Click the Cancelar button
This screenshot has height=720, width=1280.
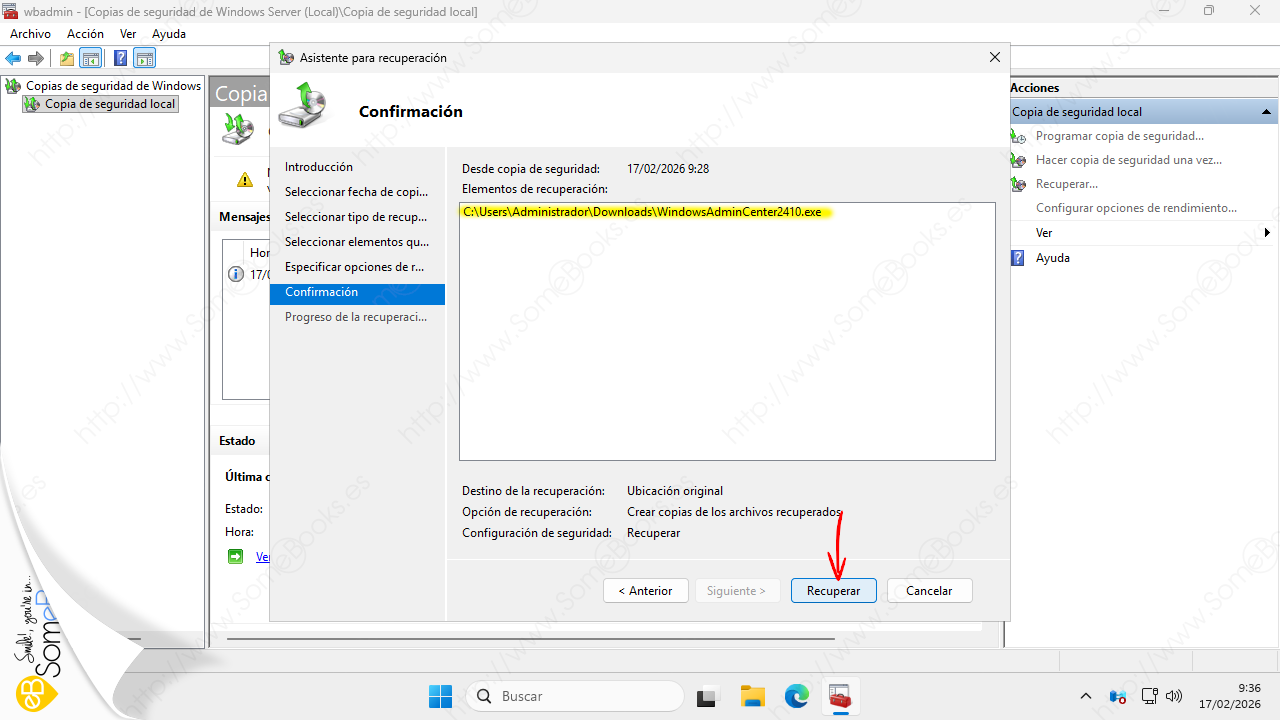click(929, 591)
